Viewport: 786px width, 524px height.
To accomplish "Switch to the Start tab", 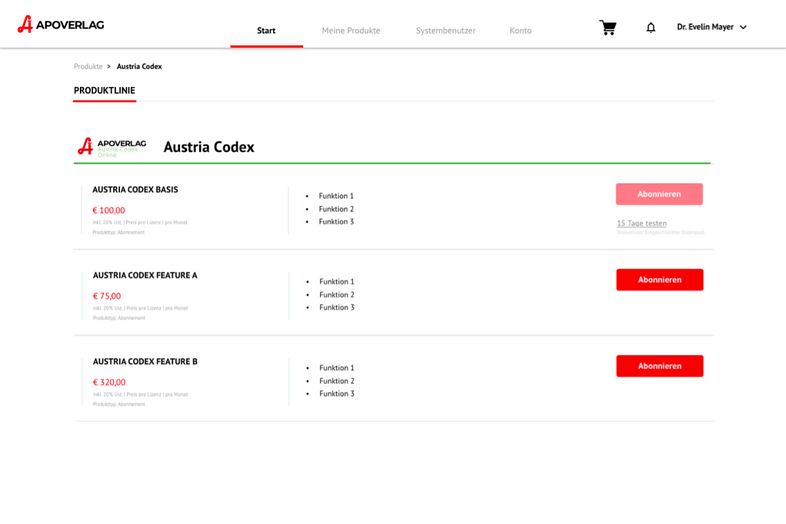I will [266, 31].
